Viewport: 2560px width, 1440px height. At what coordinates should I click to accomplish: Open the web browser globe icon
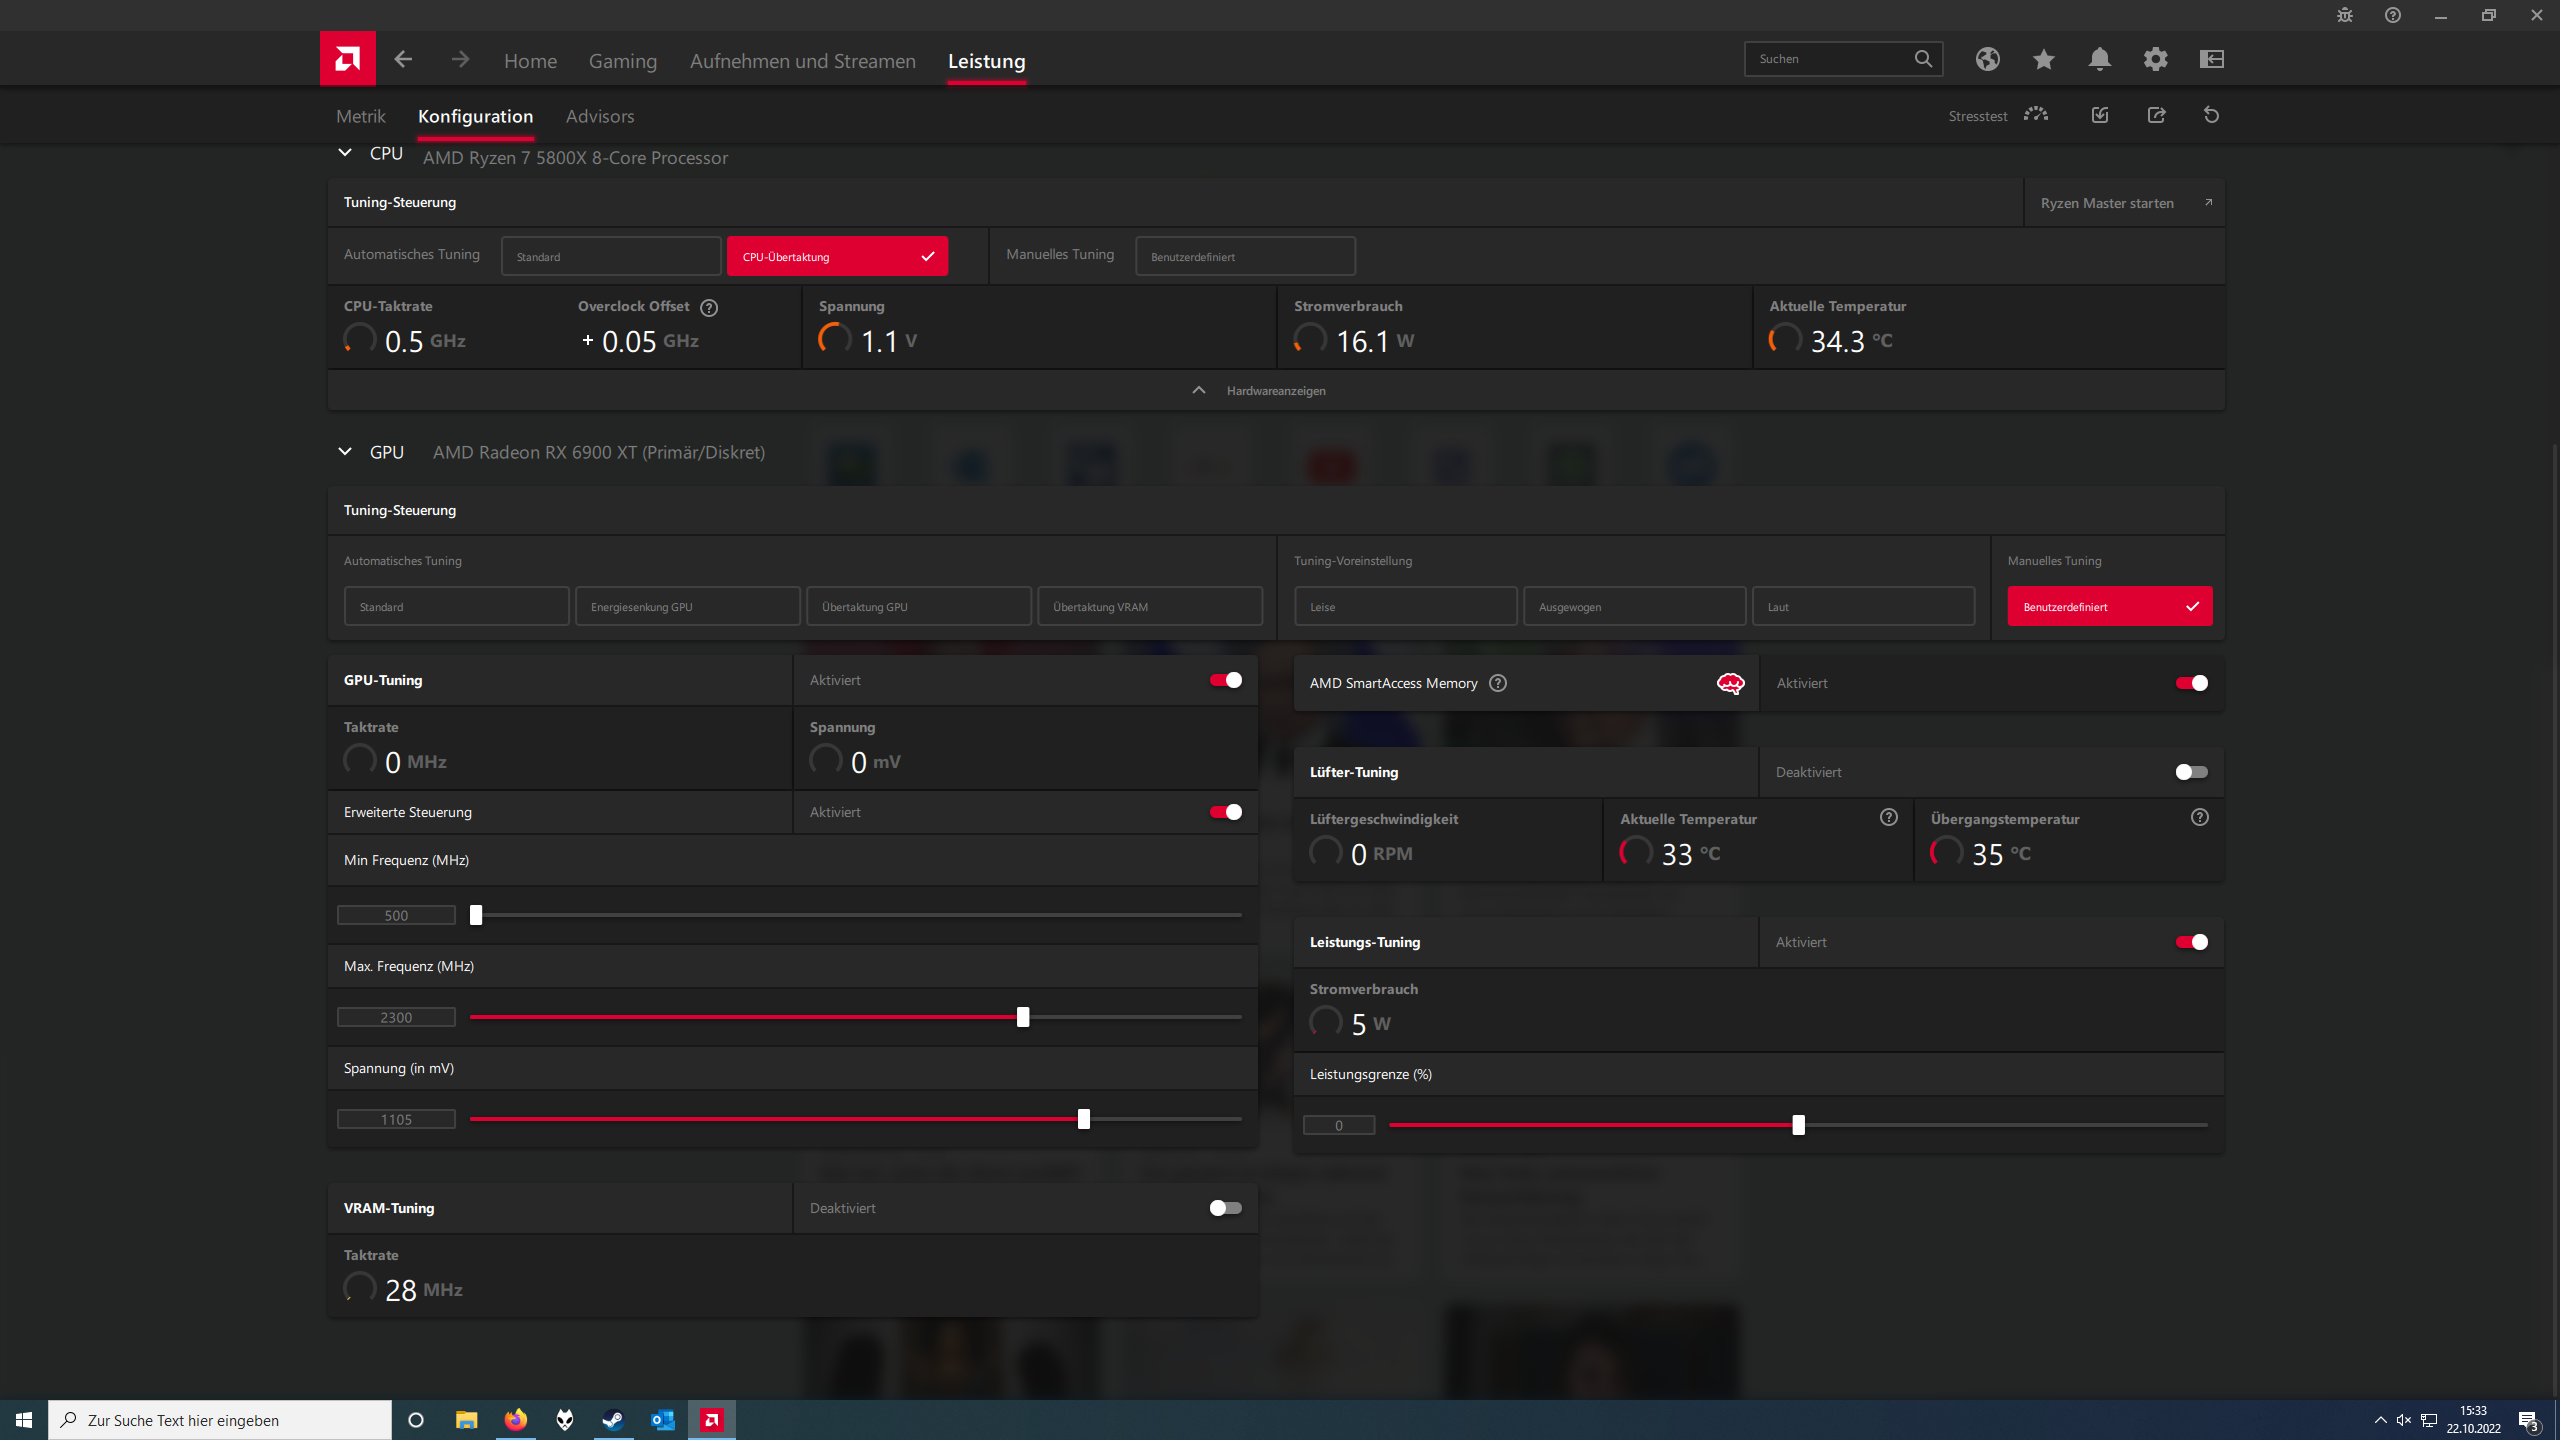1987,59
